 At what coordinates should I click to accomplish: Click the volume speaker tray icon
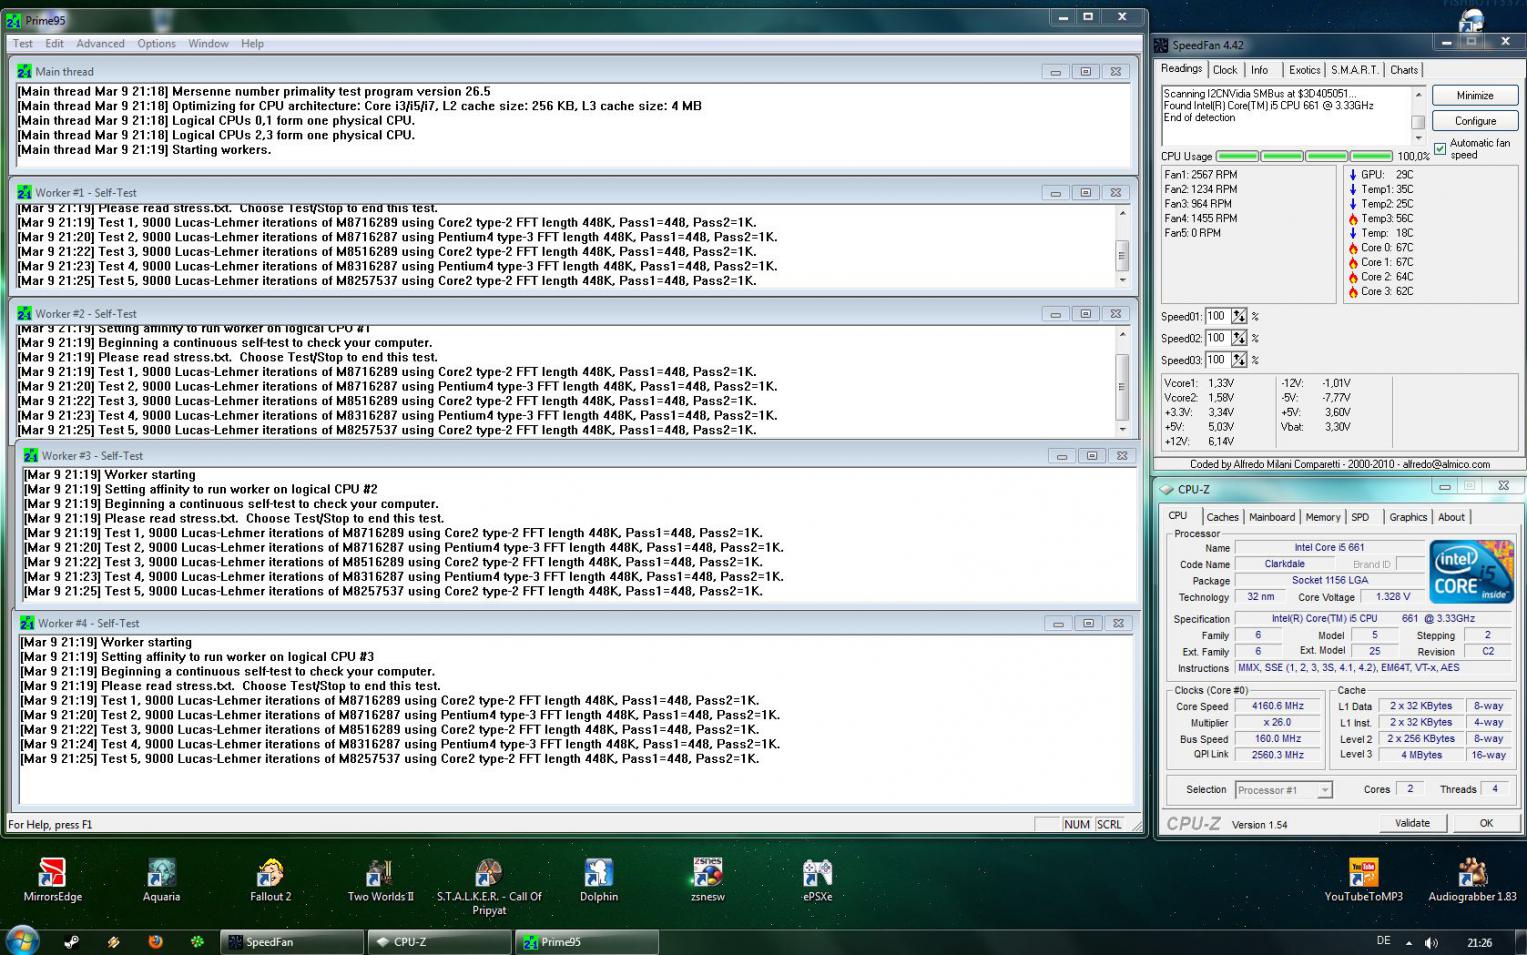coord(1431,942)
